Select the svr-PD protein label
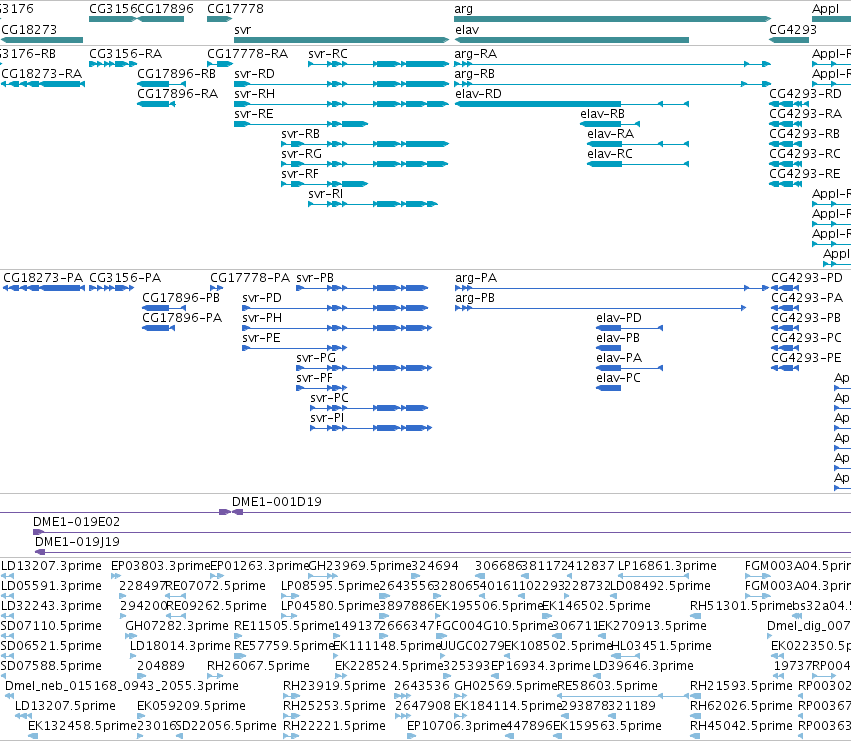 click(262, 298)
